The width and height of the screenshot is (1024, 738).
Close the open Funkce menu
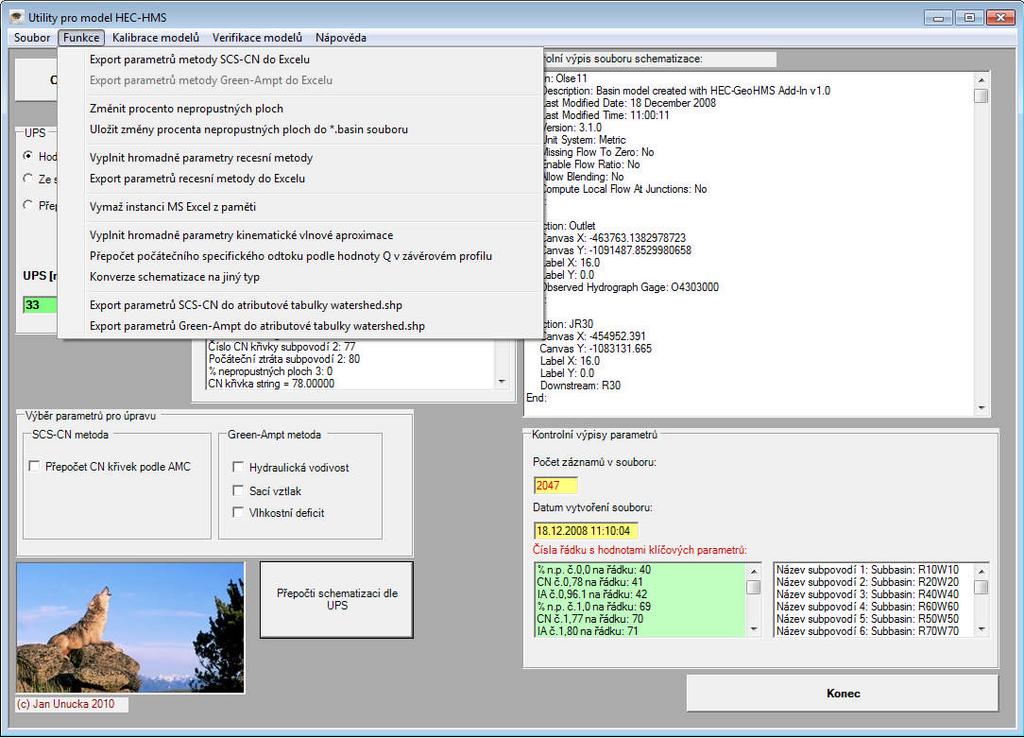pyautogui.click(x=82, y=38)
